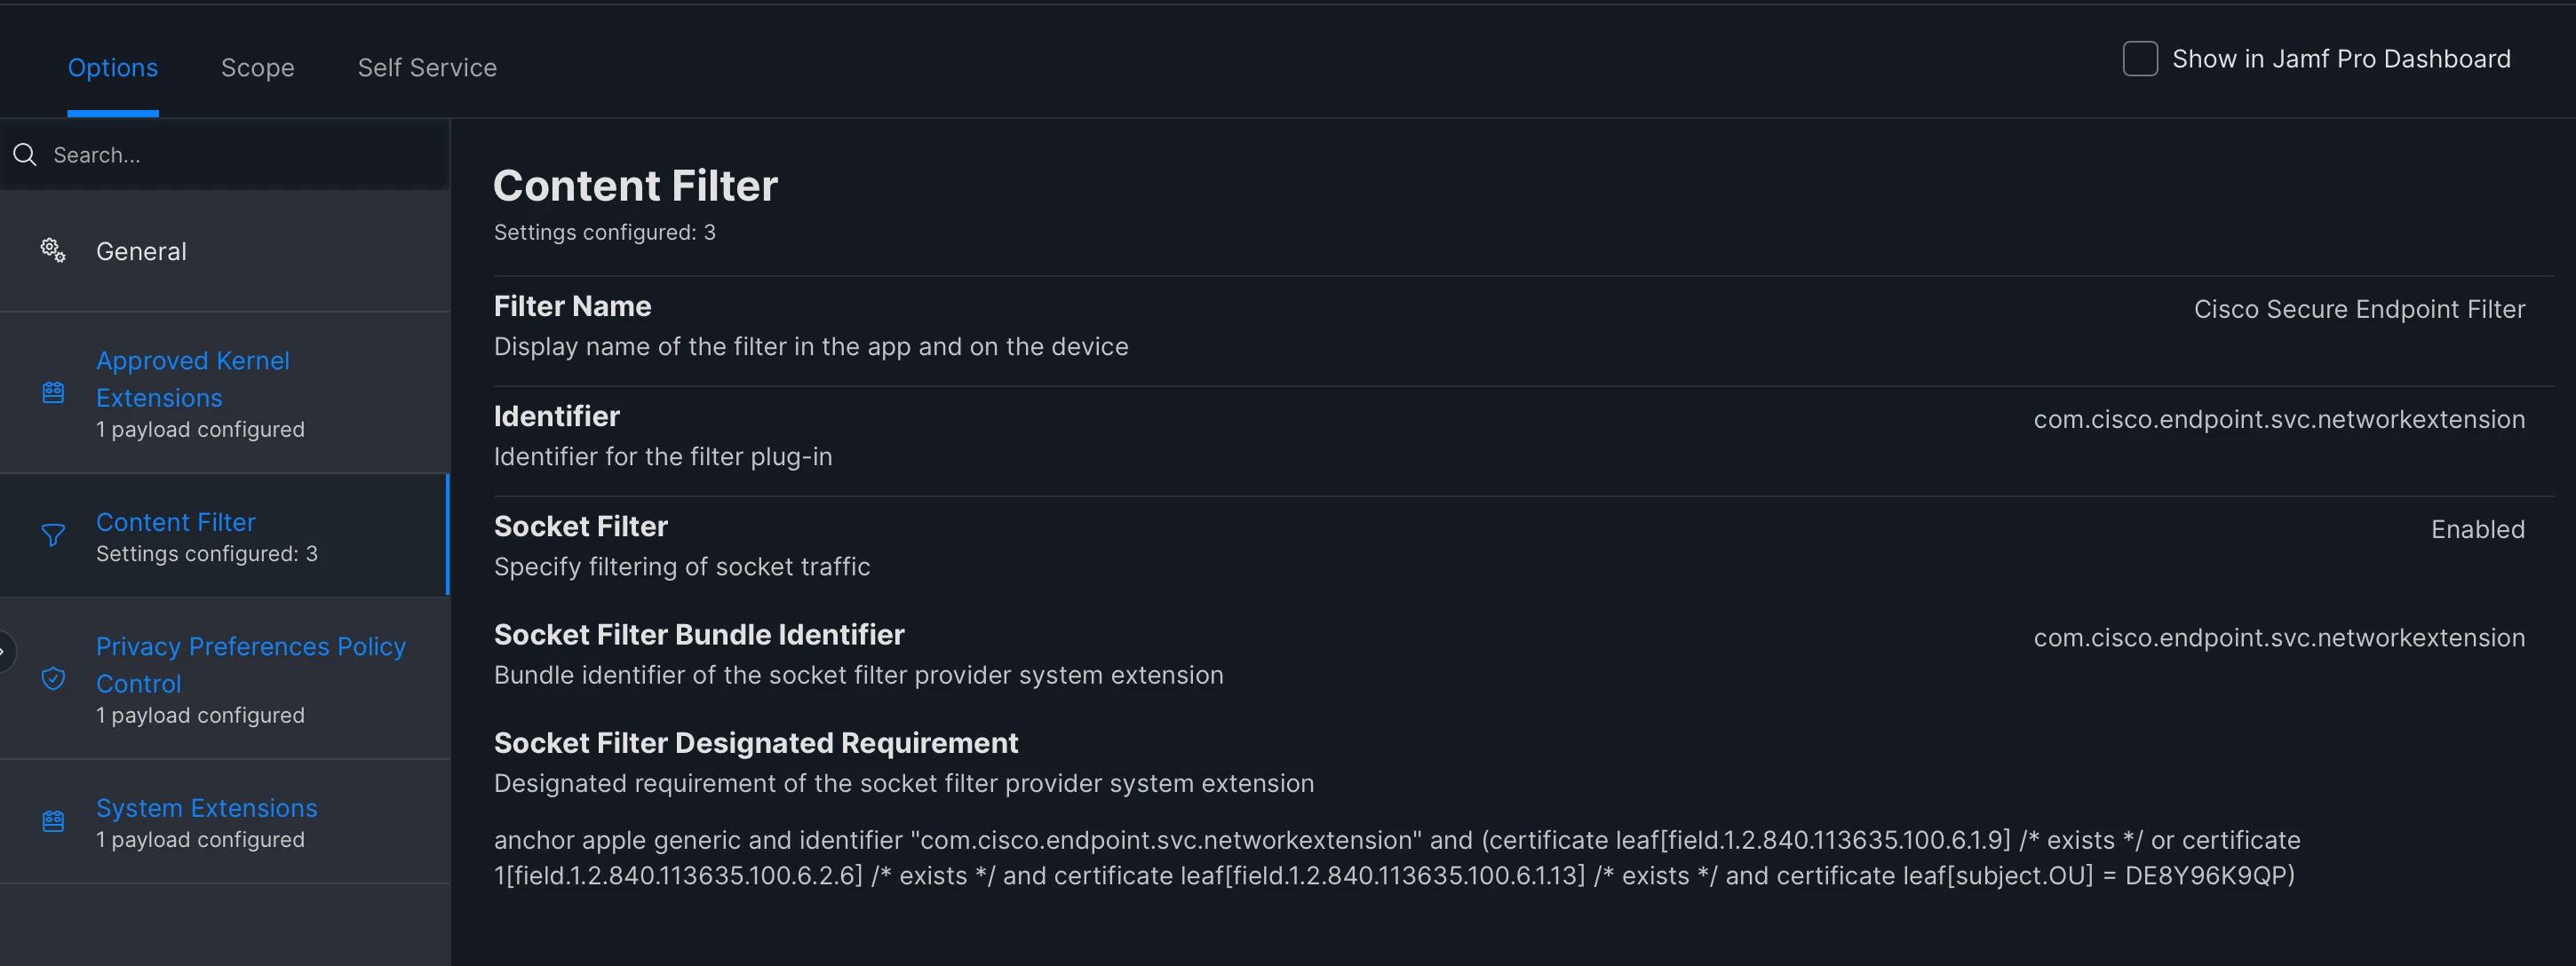Click the Identifier setting label
Screen dimensions: 2576x966
557,416
